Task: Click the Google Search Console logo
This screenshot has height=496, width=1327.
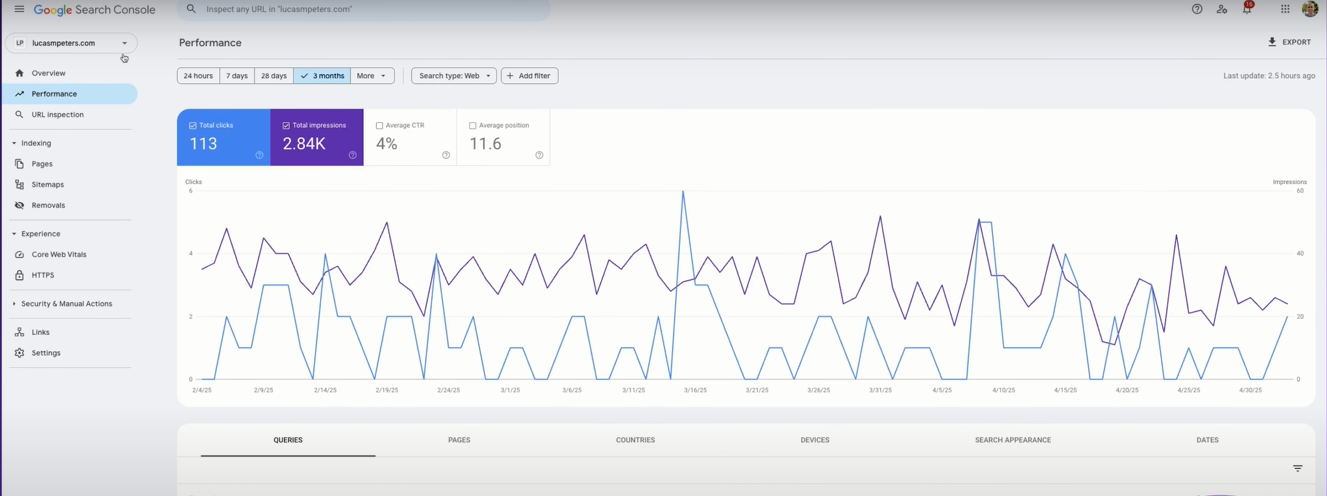Action: pyautogui.click(x=94, y=9)
